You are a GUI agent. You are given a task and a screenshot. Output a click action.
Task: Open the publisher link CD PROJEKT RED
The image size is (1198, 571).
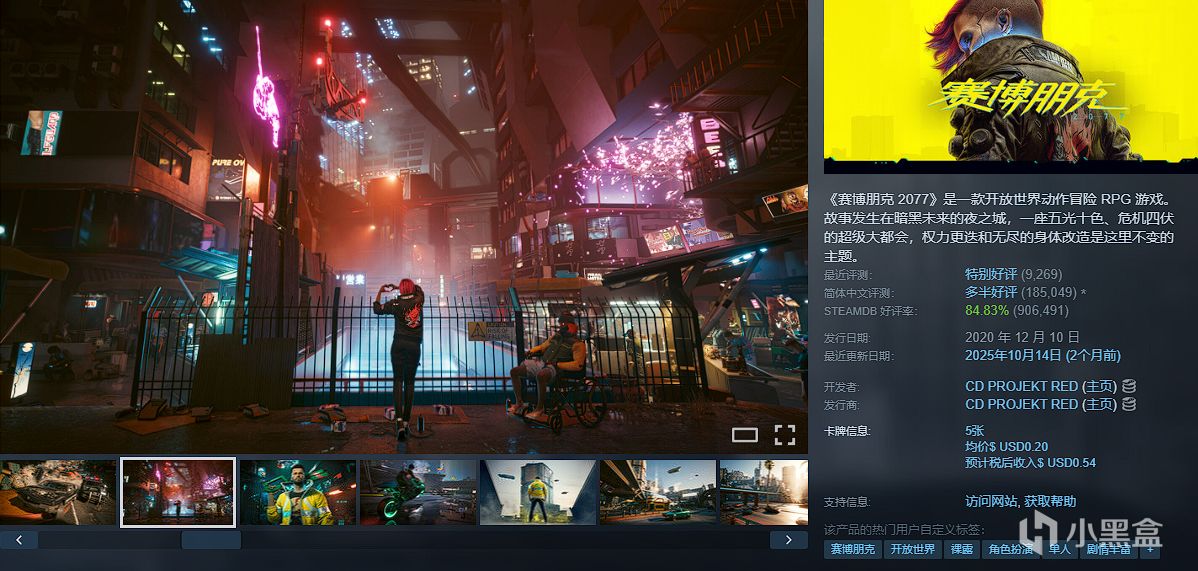click(1022, 404)
